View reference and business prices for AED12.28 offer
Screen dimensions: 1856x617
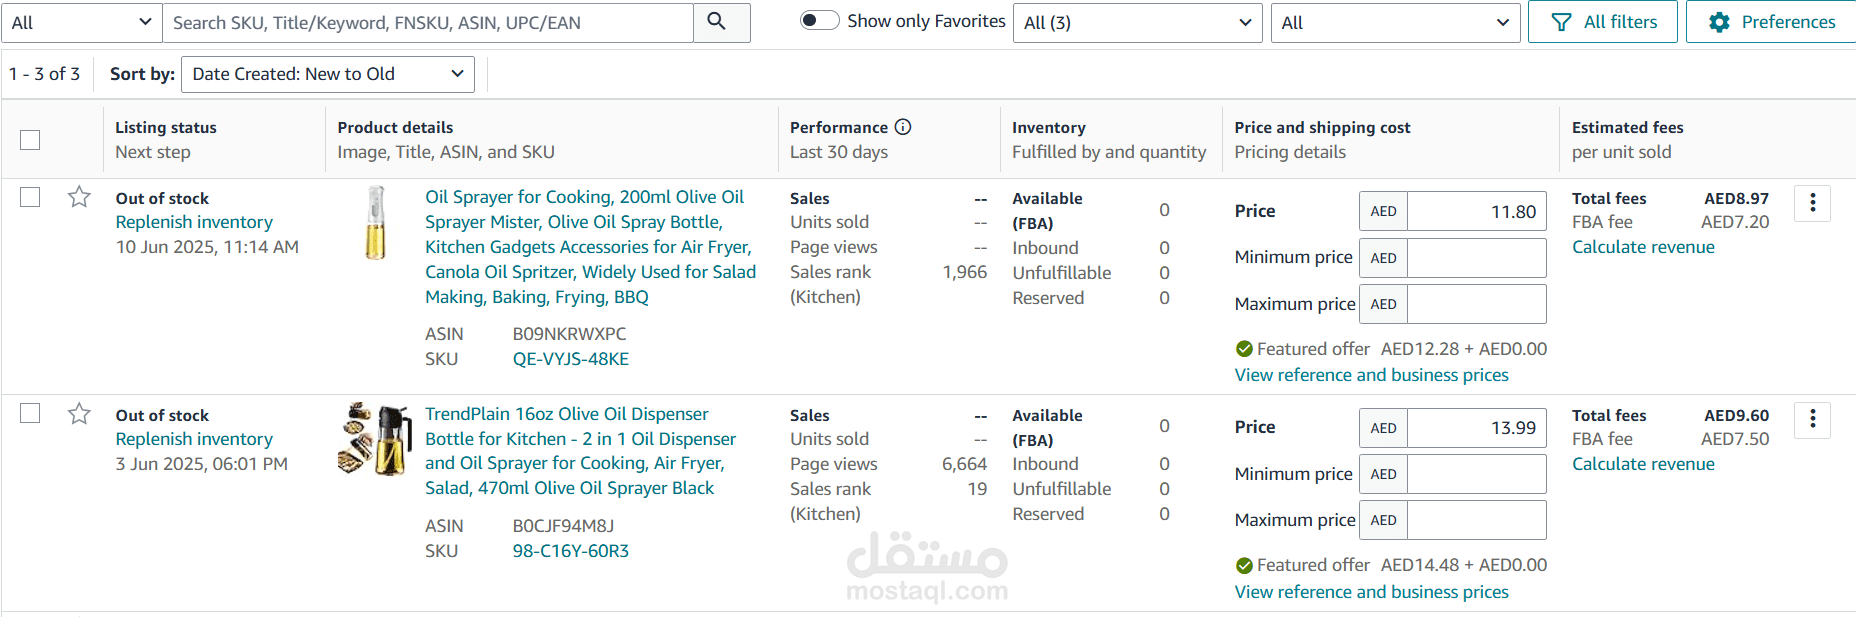(1371, 375)
